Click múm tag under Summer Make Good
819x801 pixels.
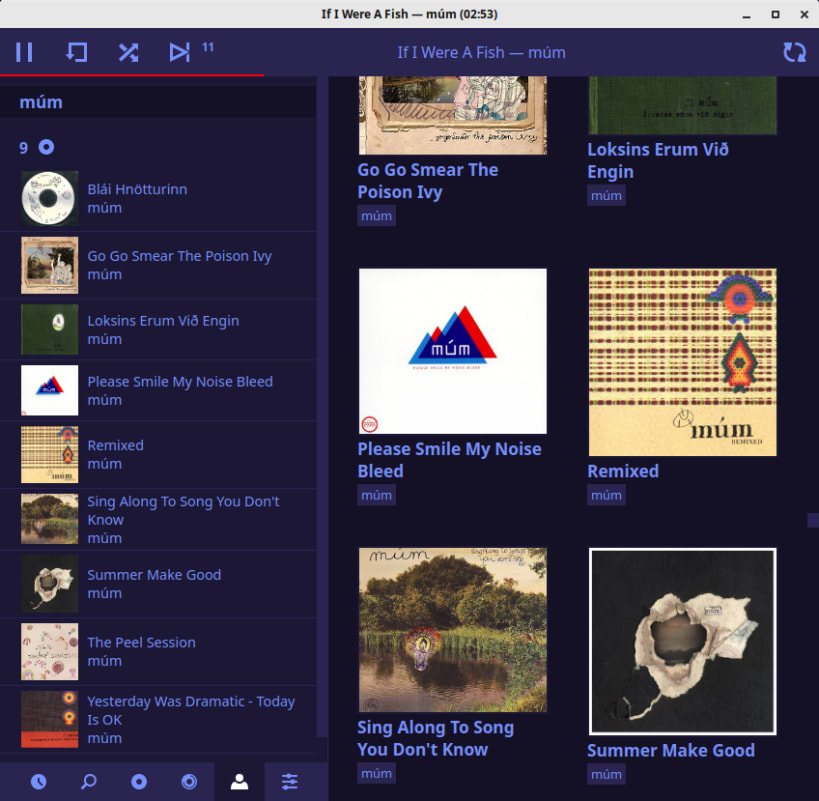(x=606, y=774)
